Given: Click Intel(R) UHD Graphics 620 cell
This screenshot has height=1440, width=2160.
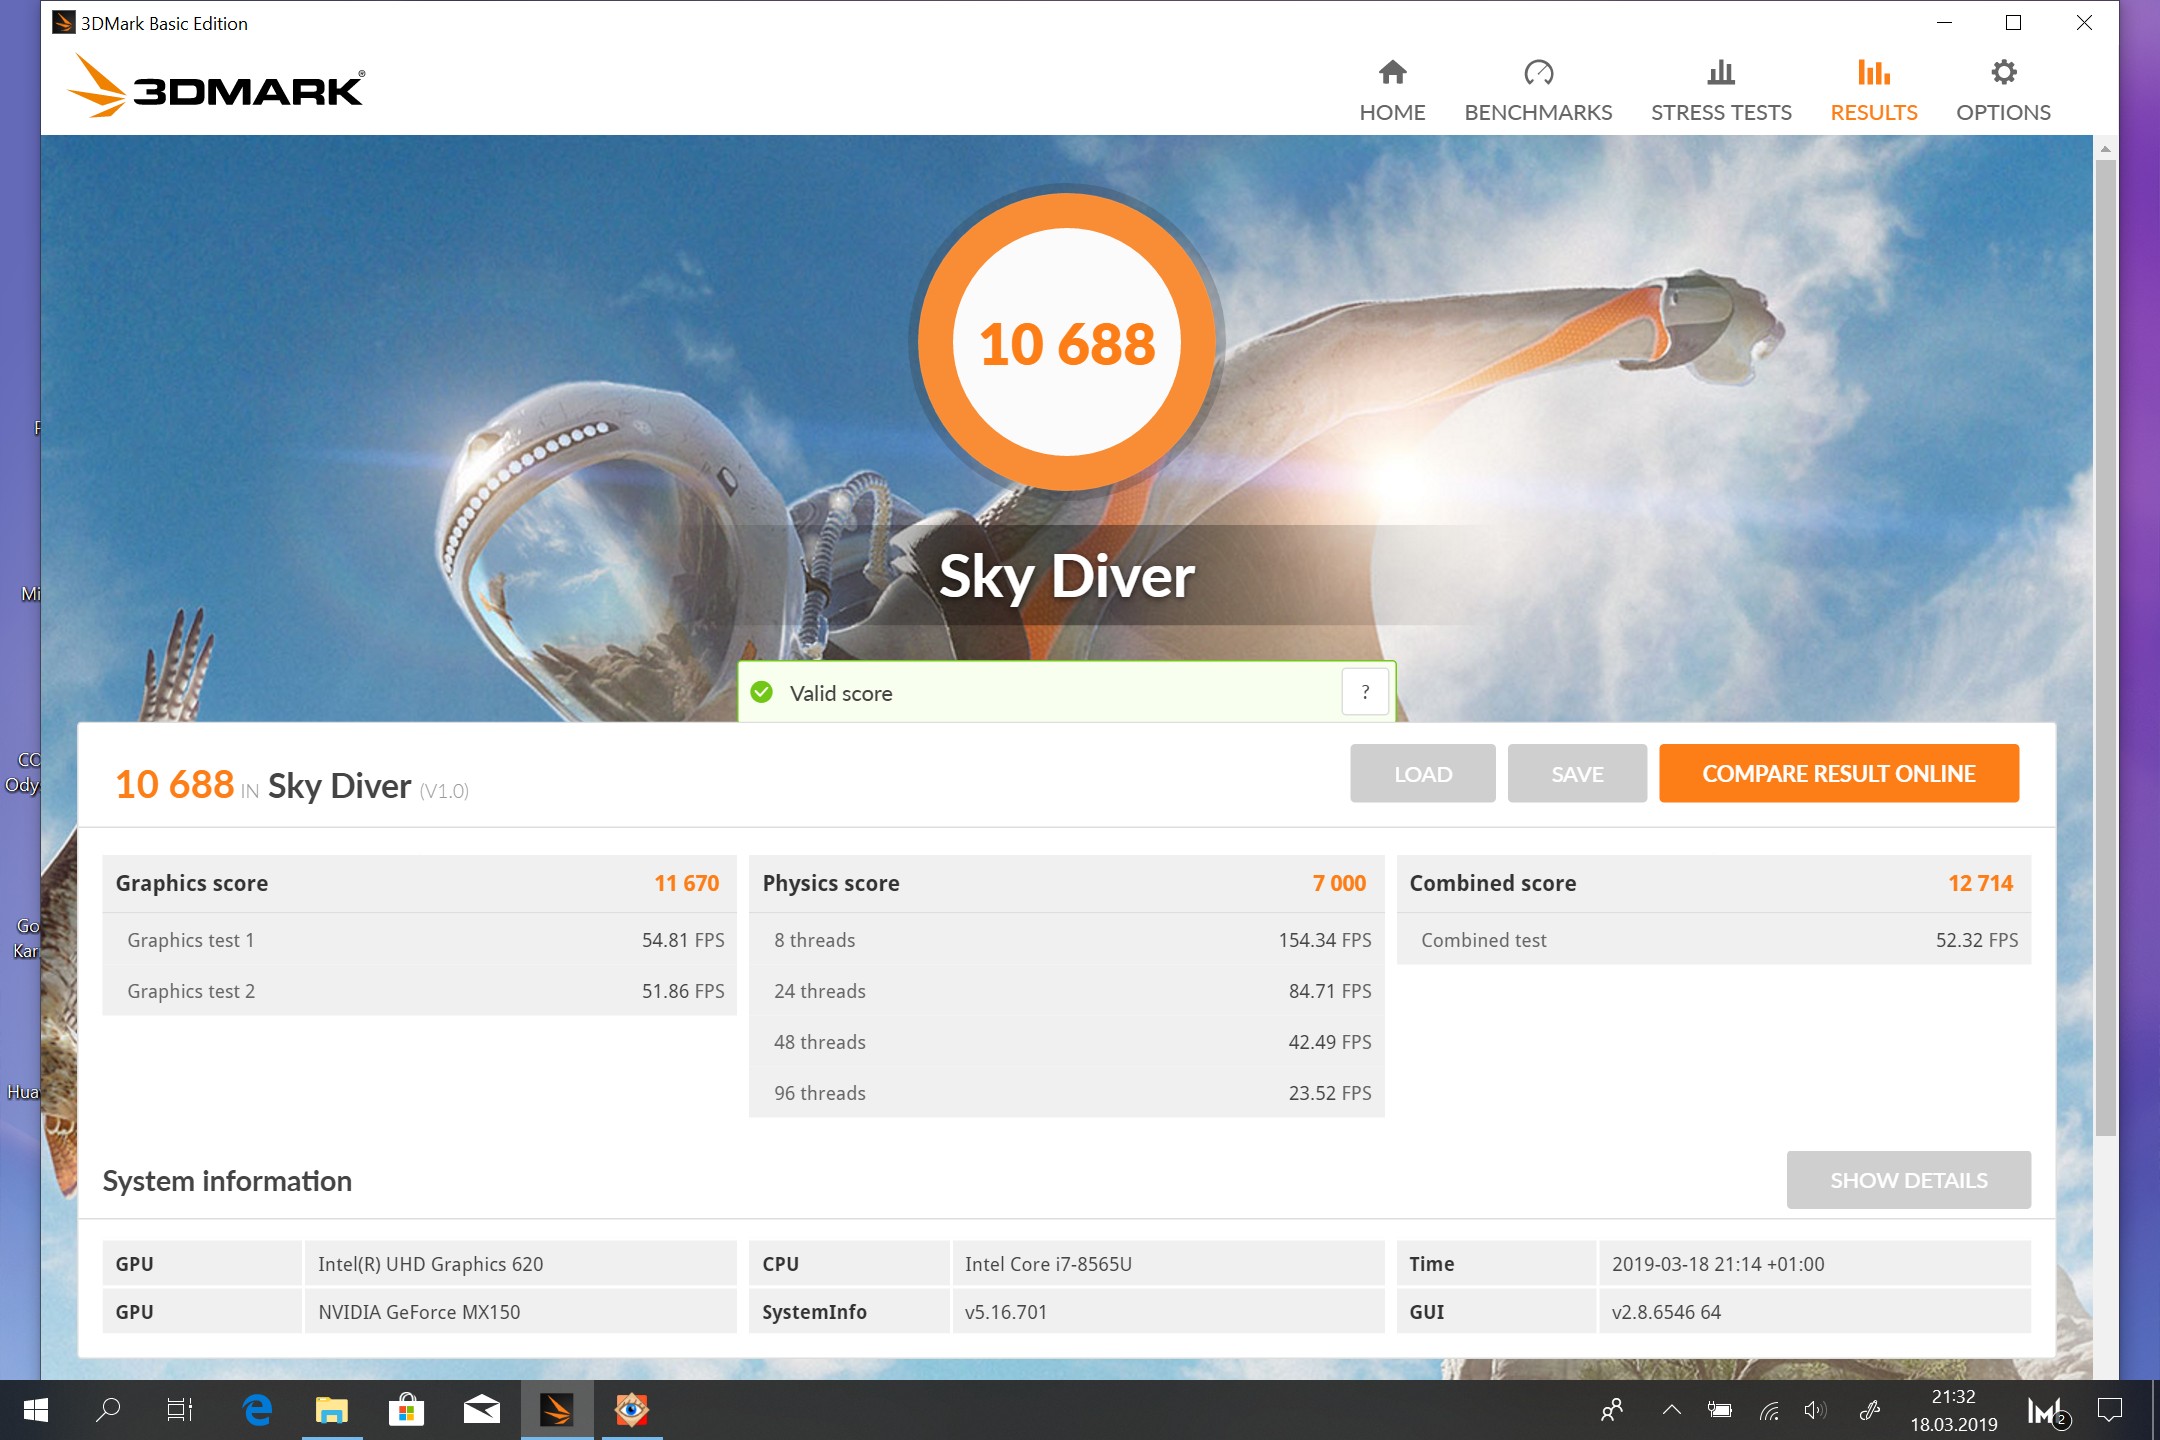Looking at the screenshot, I should 520,1264.
